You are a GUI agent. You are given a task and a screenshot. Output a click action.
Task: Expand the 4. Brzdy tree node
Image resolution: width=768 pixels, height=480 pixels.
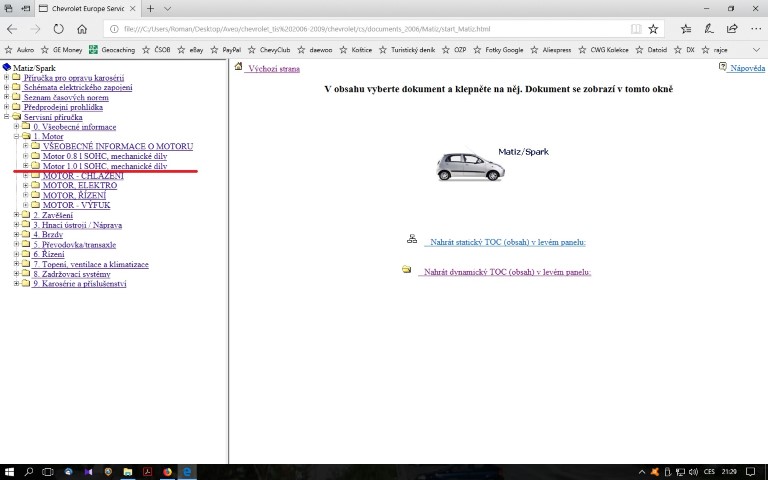pyautogui.click(x=16, y=235)
